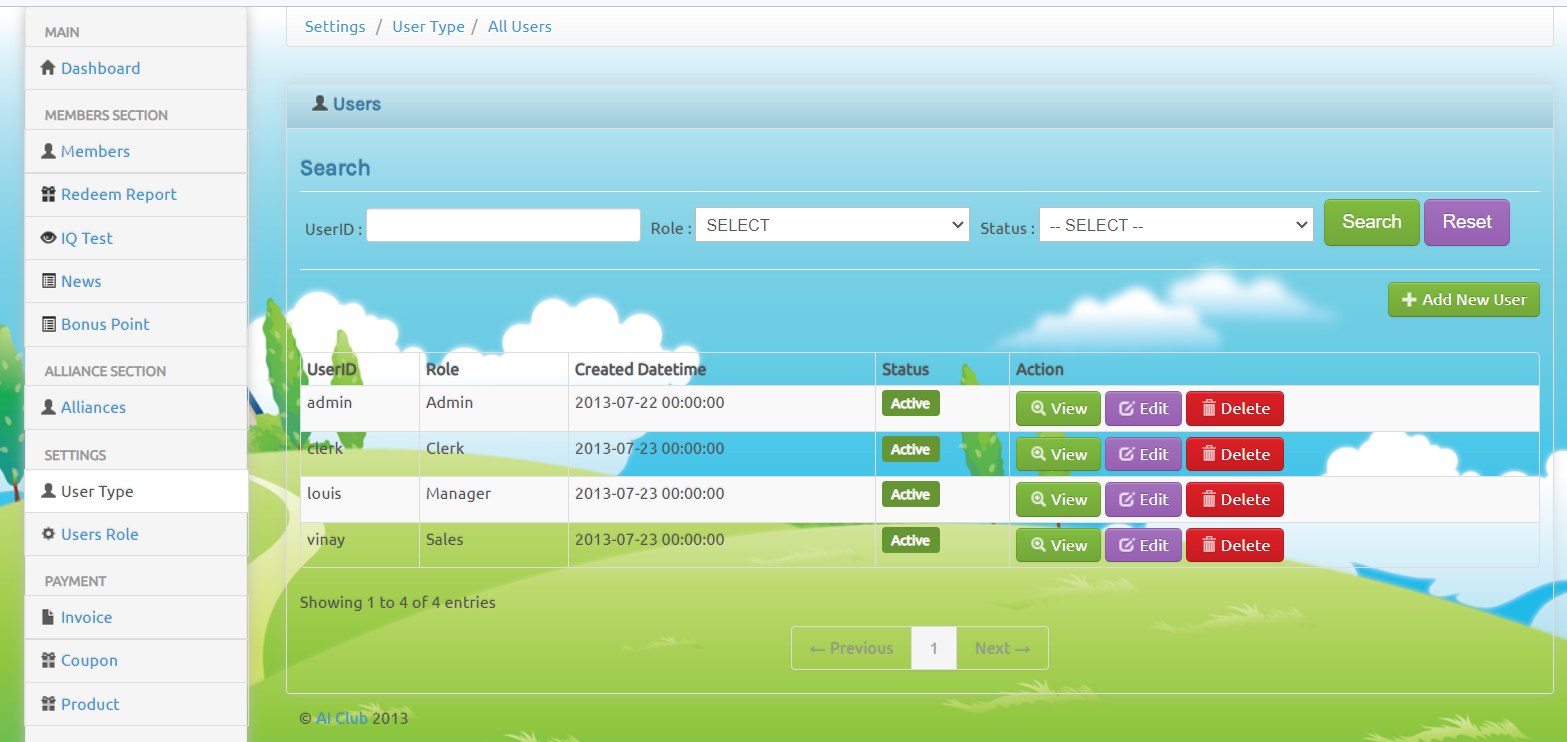
Task: Click the eye icon beside IQ Test
Action: click(x=48, y=238)
